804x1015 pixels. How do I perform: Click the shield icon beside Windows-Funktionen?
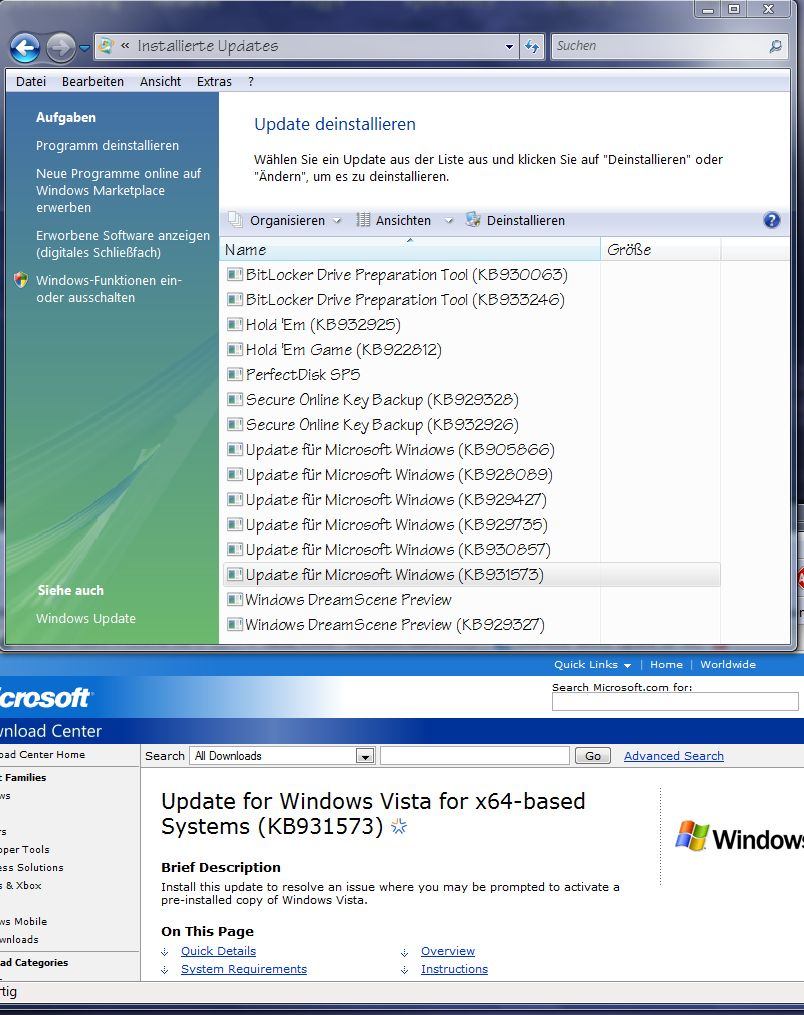tap(21, 280)
